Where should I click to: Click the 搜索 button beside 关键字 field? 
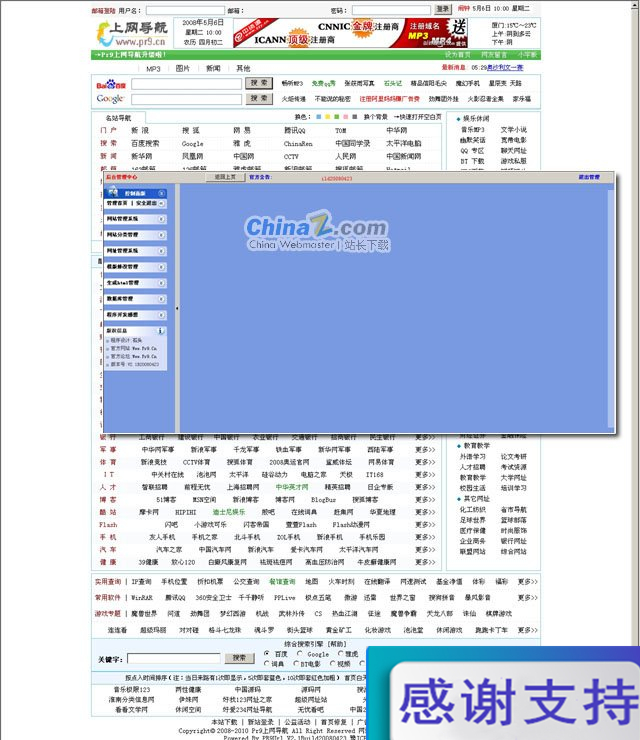click(x=239, y=658)
